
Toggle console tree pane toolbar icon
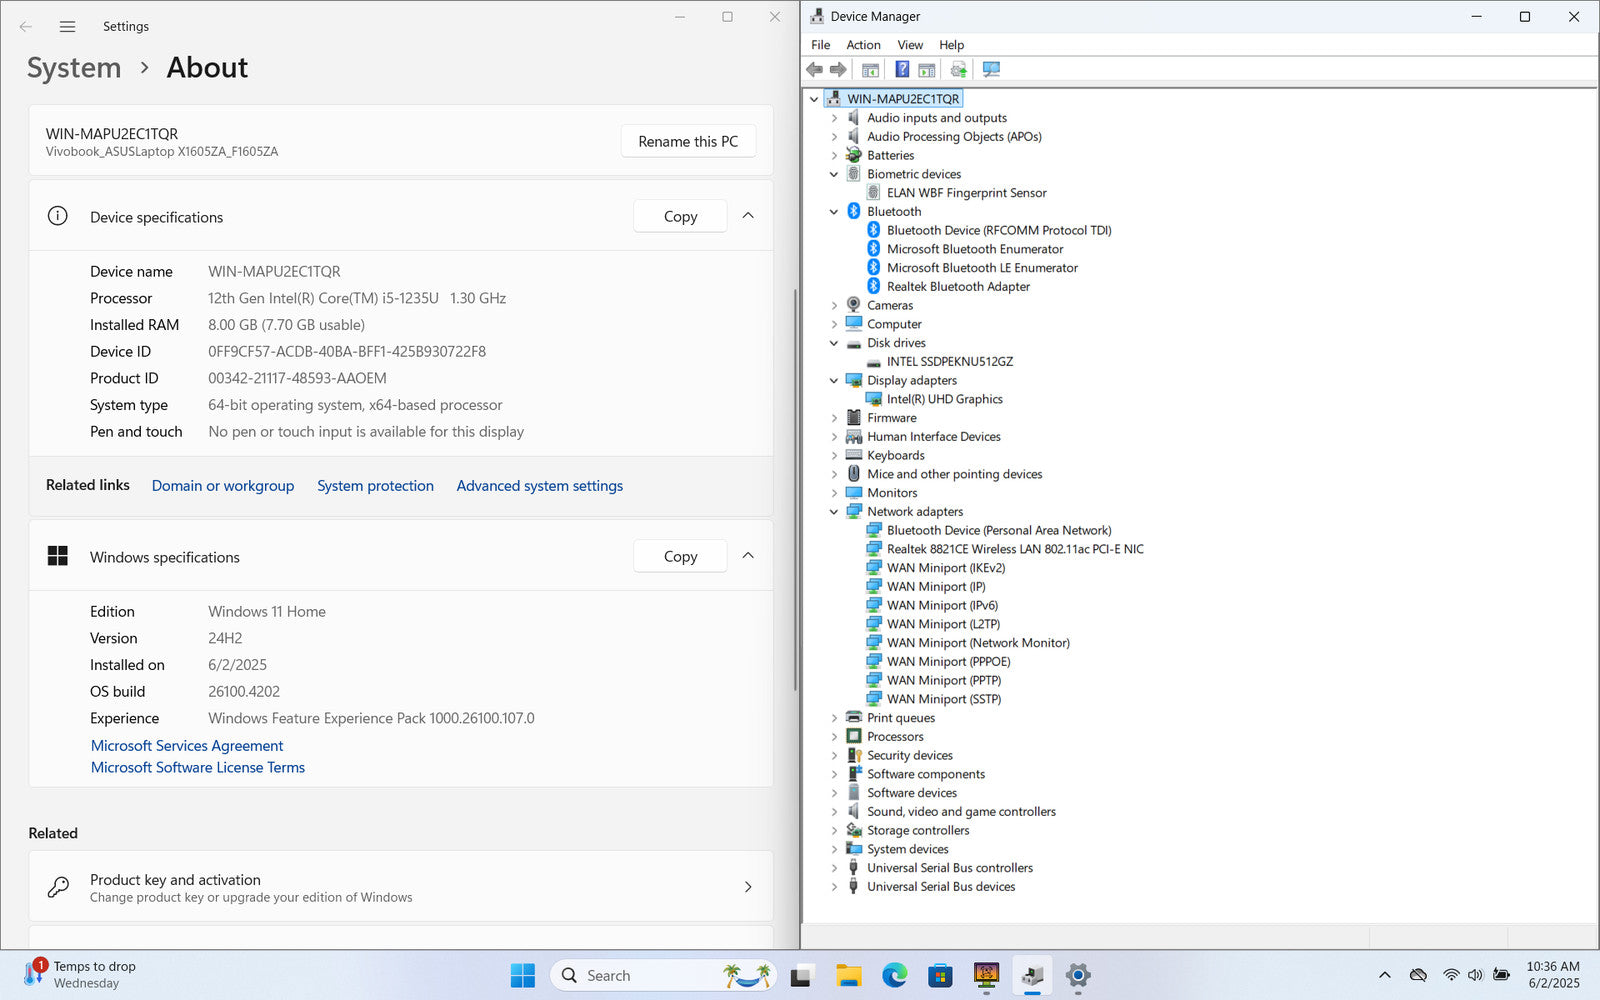coord(870,69)
